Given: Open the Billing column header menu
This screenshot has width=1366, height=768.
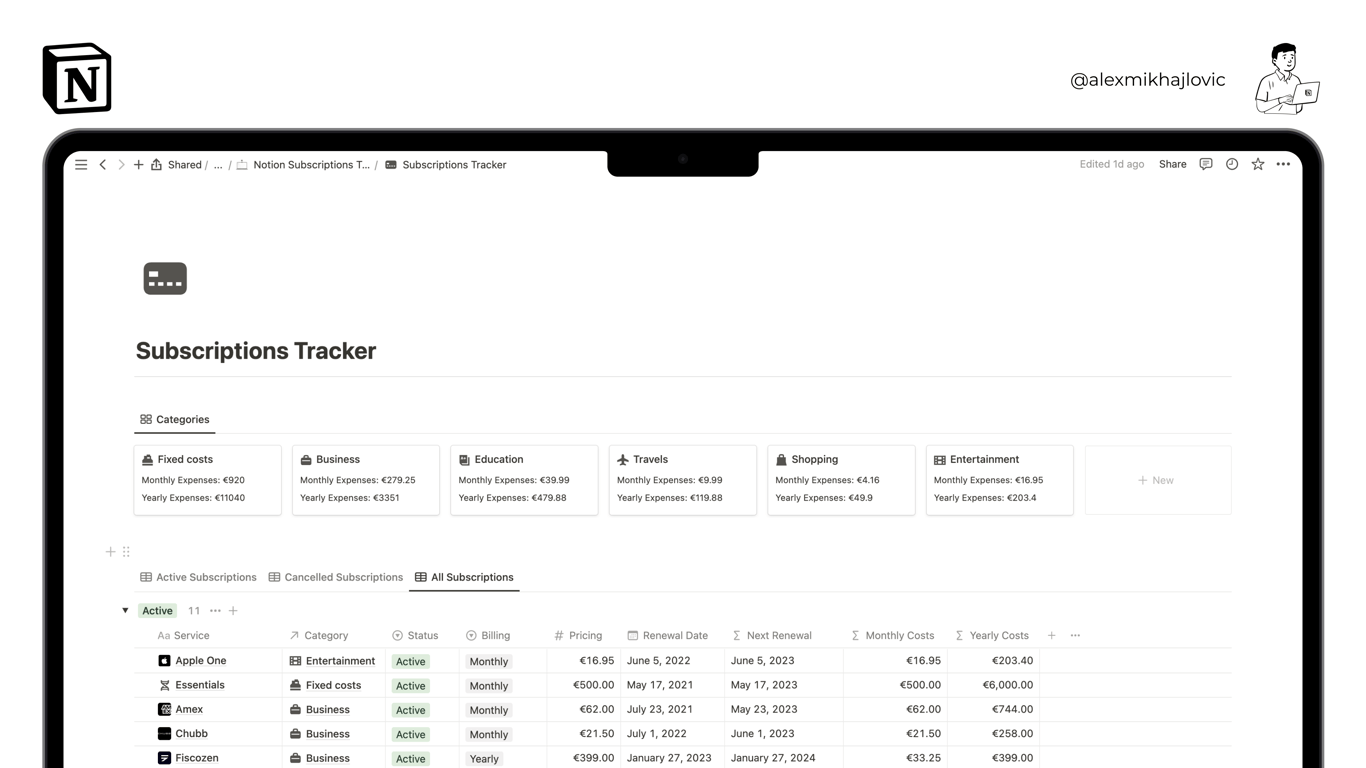Looking at the screenshot, I should 488,635.
